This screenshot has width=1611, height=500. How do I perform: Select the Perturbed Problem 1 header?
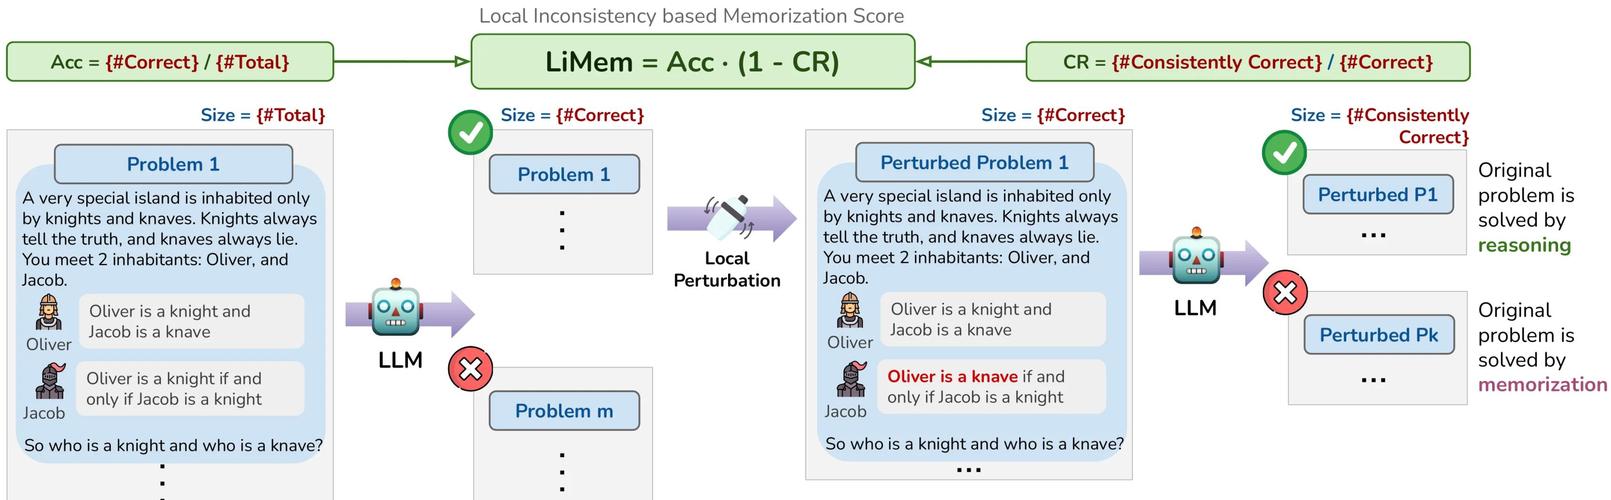tap(974, 162)
